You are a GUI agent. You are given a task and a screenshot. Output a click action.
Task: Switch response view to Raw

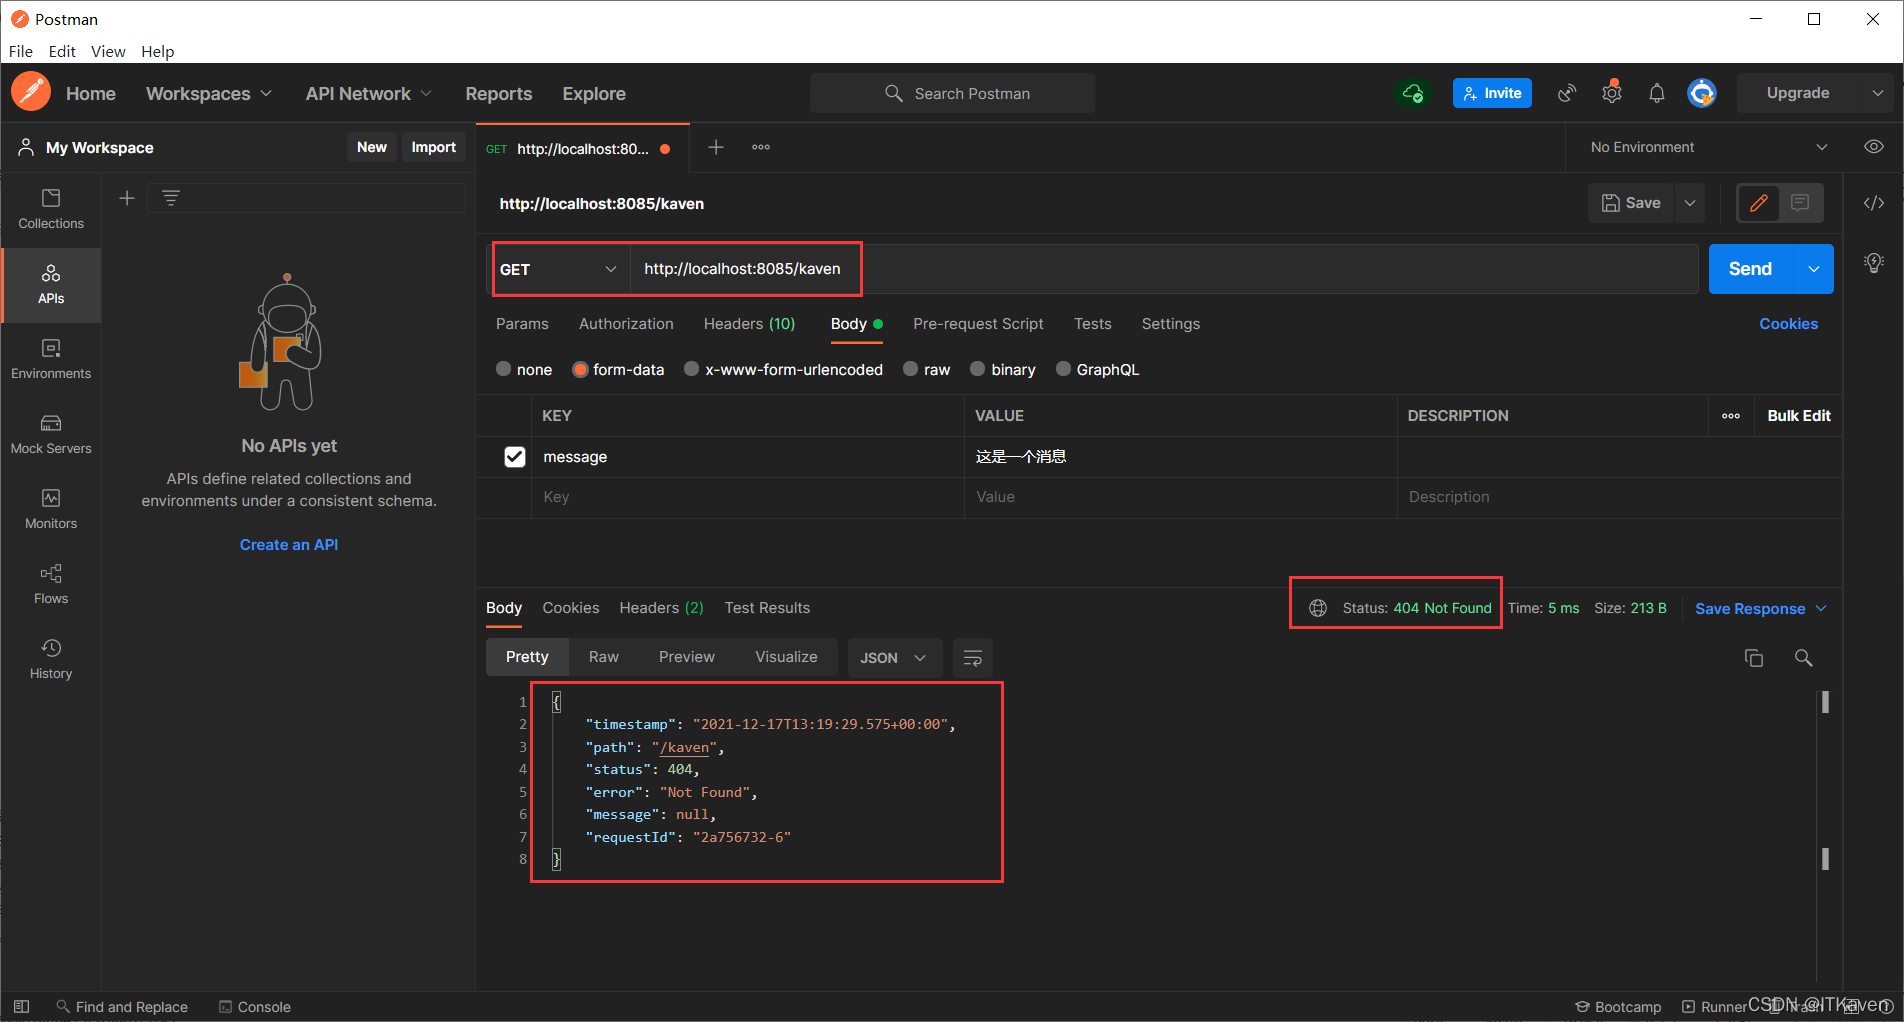(603, 657)
